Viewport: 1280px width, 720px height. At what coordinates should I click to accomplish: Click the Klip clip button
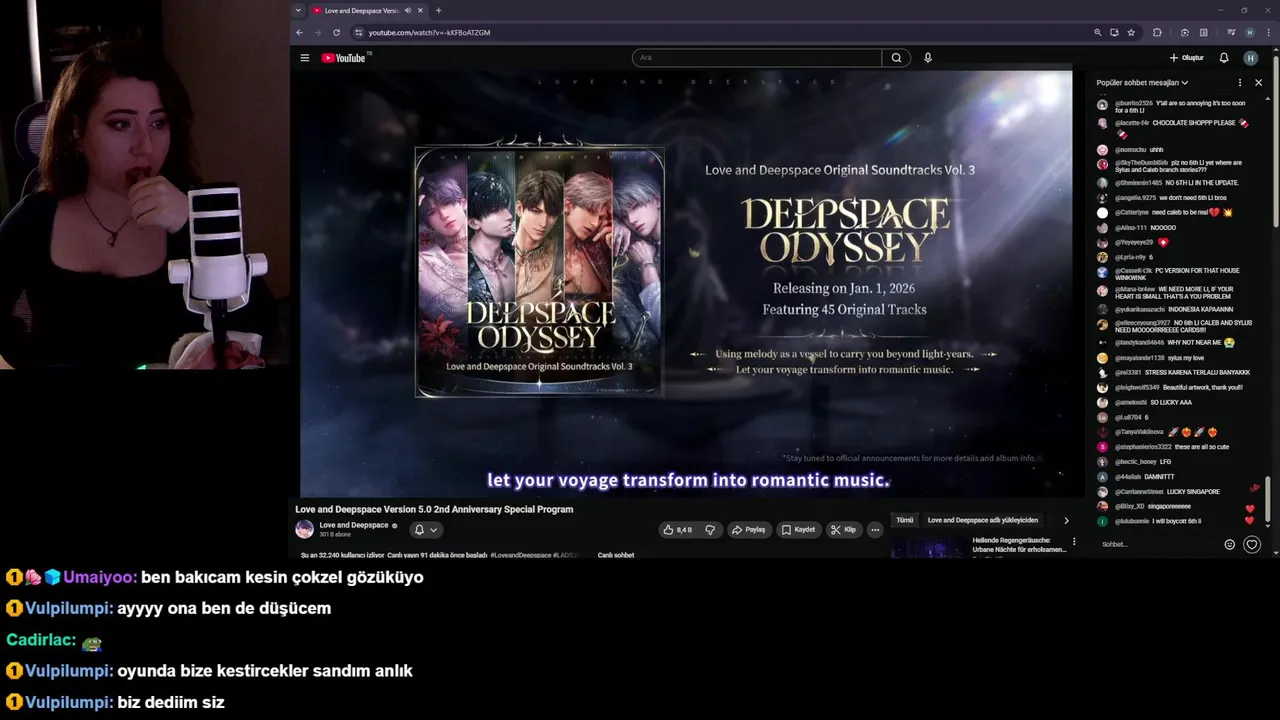coord(844,530)
